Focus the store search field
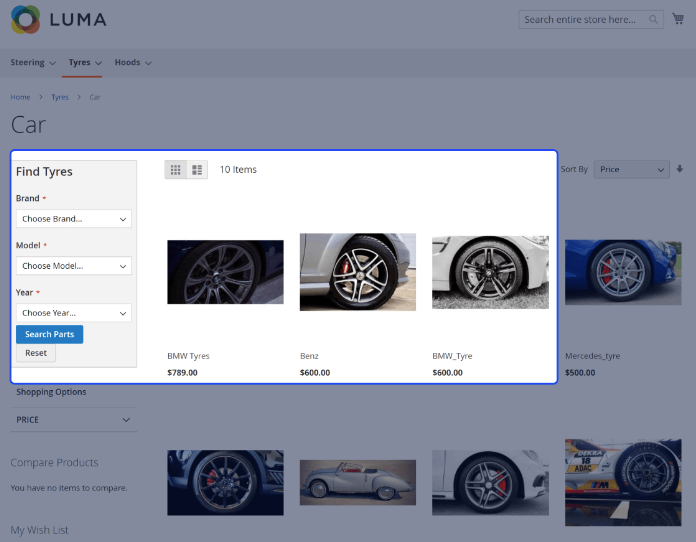The image size is (696, 542). tap(591, 20)
